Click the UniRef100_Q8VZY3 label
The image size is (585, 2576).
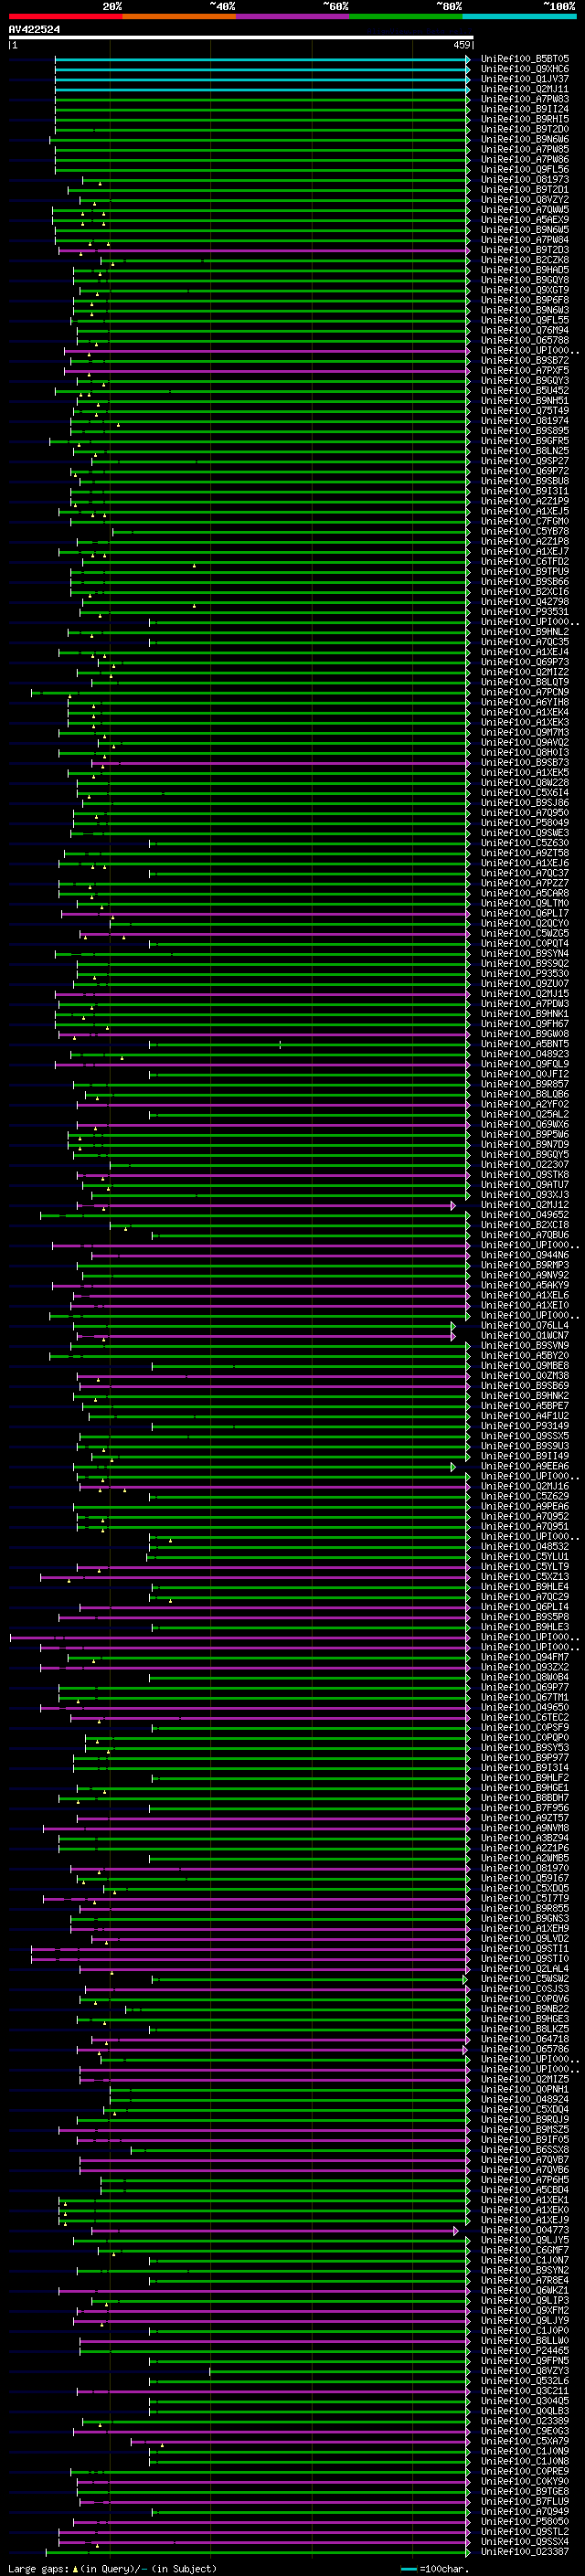(x=525, y=2371)
